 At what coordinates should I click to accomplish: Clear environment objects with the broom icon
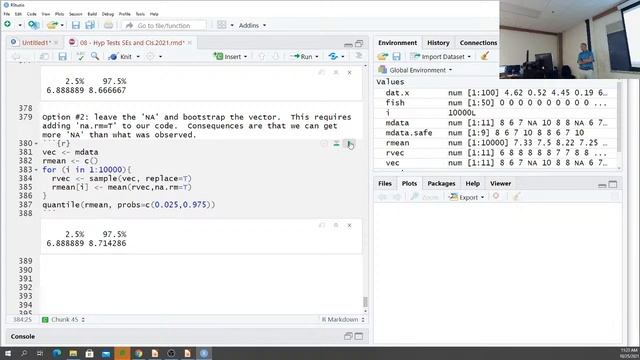(484, 56)
